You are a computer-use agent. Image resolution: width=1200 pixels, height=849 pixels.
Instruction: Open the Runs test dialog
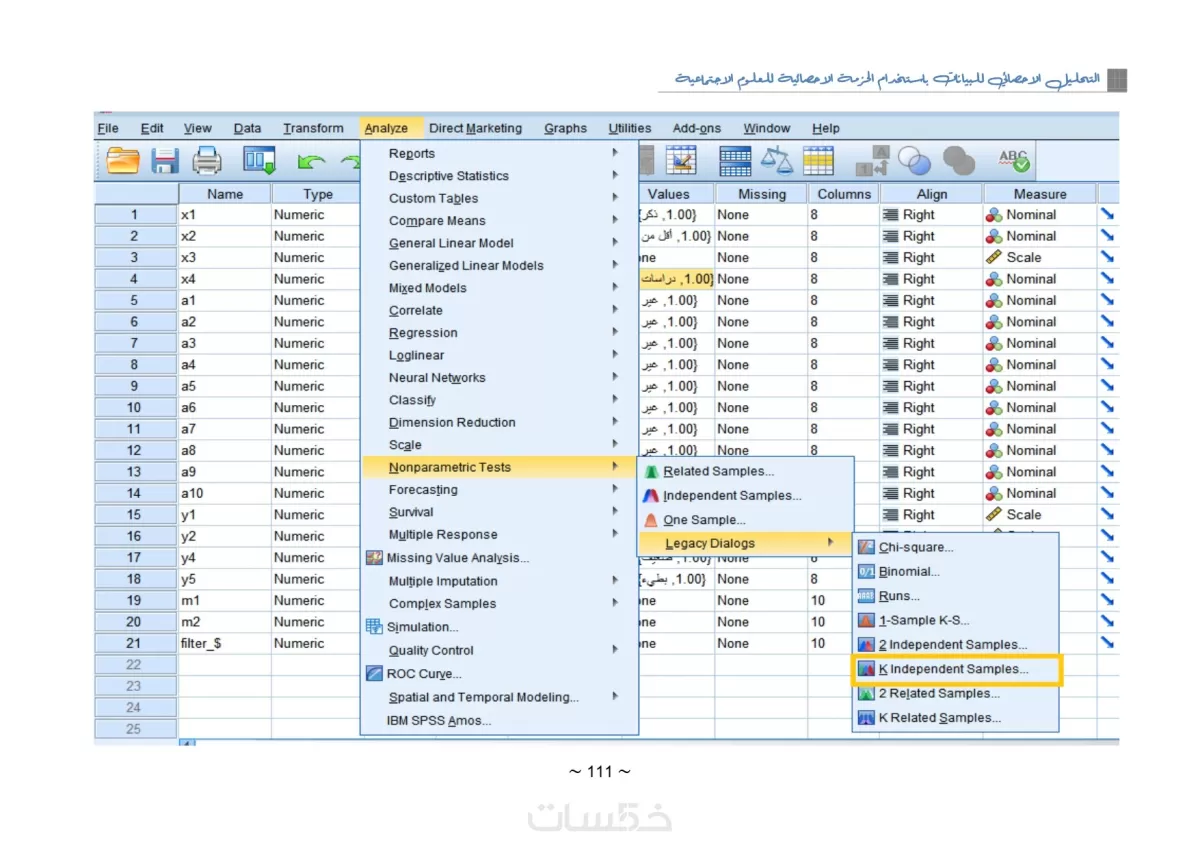[895, 596]
